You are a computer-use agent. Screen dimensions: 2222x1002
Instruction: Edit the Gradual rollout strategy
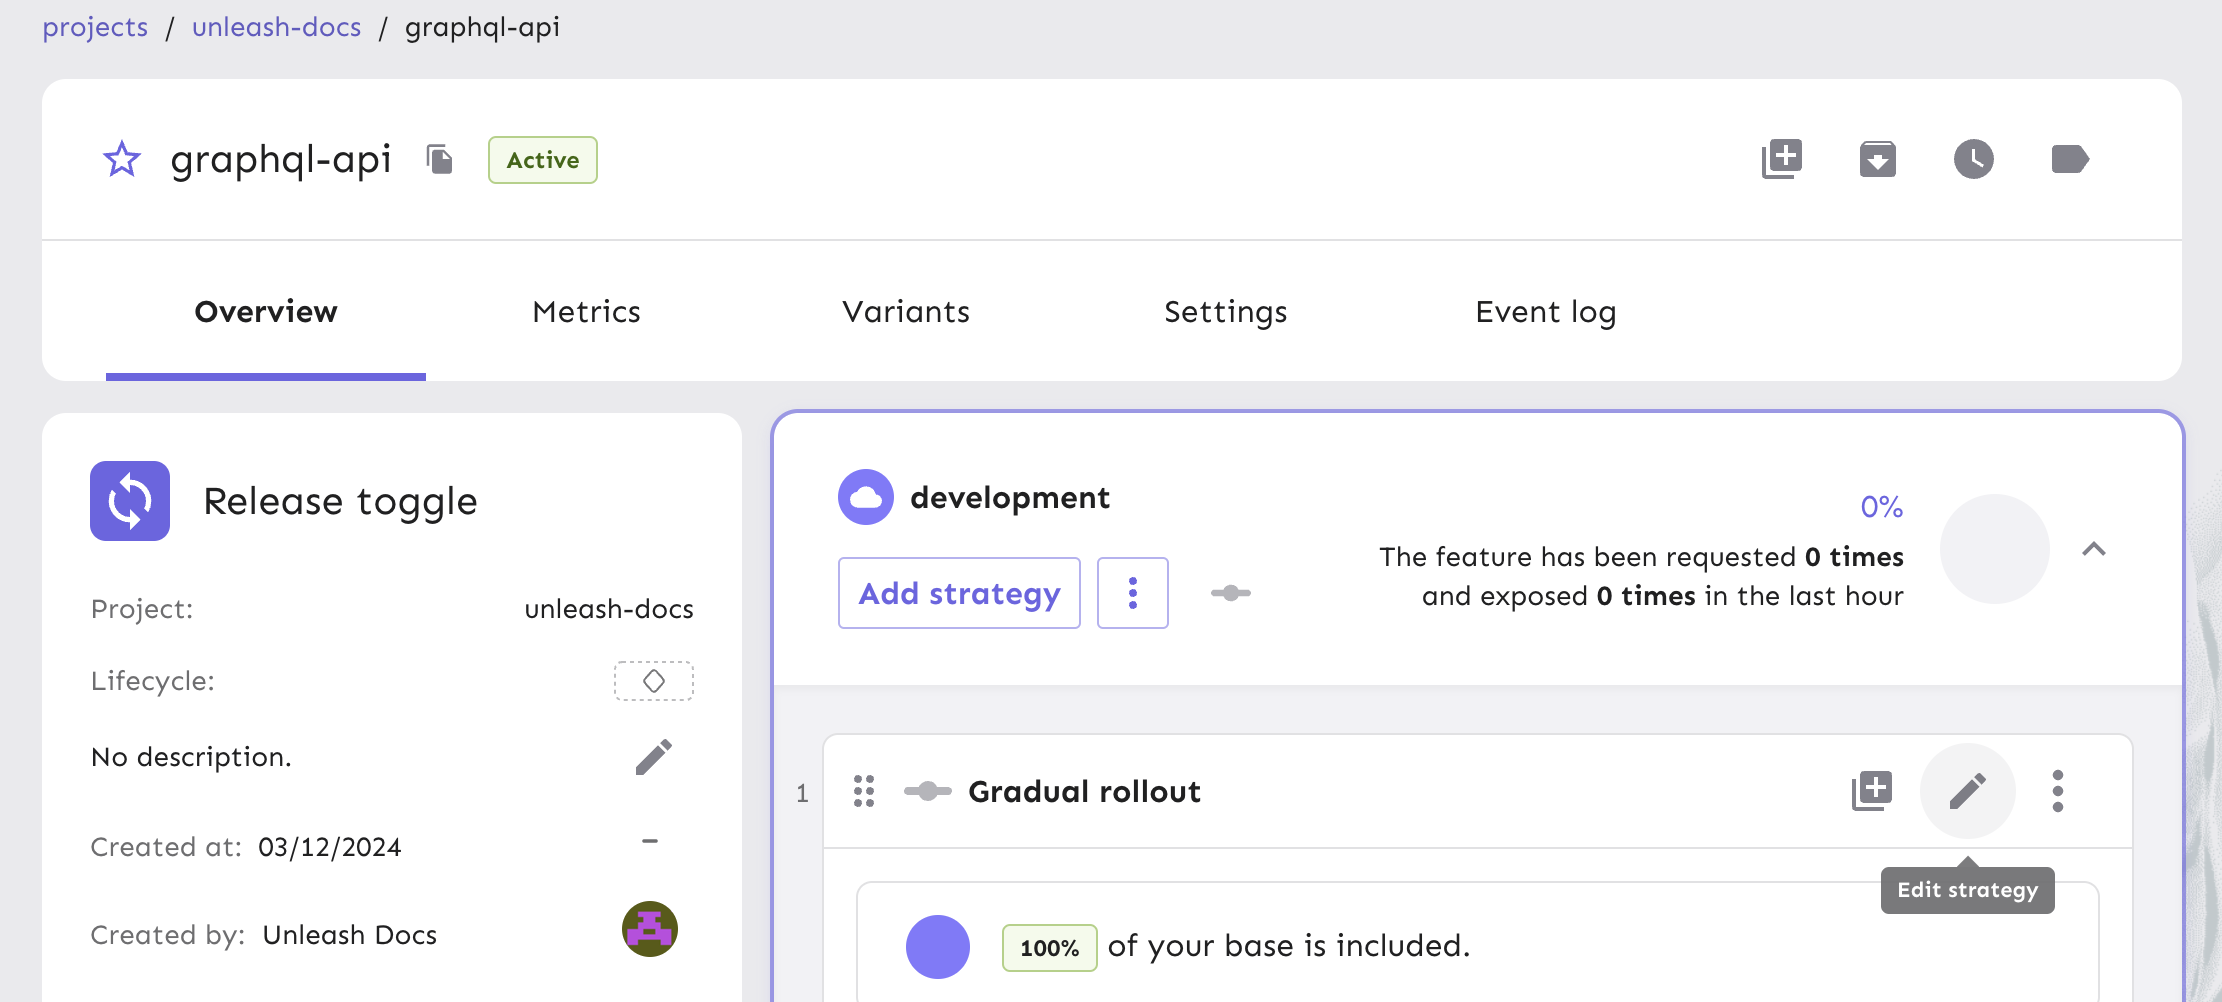pyautogui.click(x=1967, y=792)
